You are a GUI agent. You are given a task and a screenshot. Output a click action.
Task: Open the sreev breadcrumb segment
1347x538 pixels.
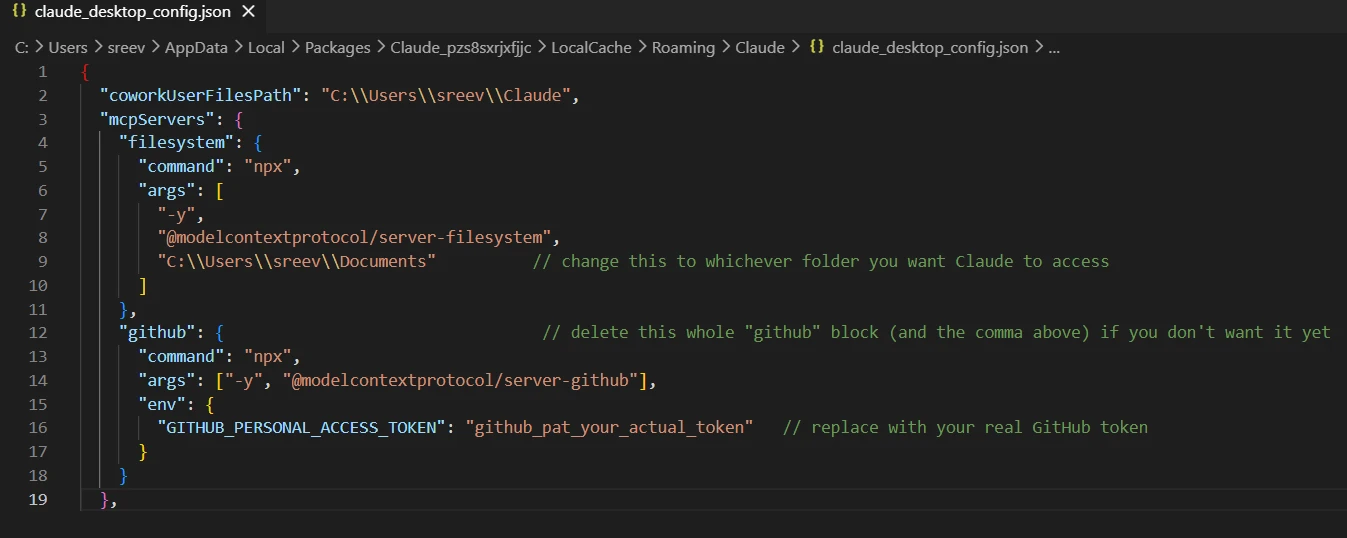click(x=126, y=47)
